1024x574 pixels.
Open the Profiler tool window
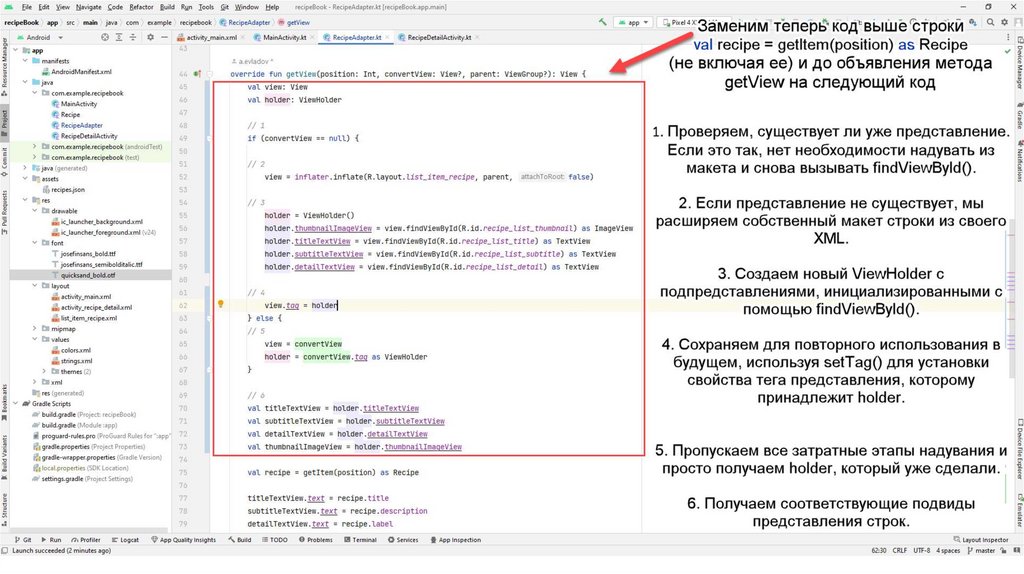click(86, 540)
